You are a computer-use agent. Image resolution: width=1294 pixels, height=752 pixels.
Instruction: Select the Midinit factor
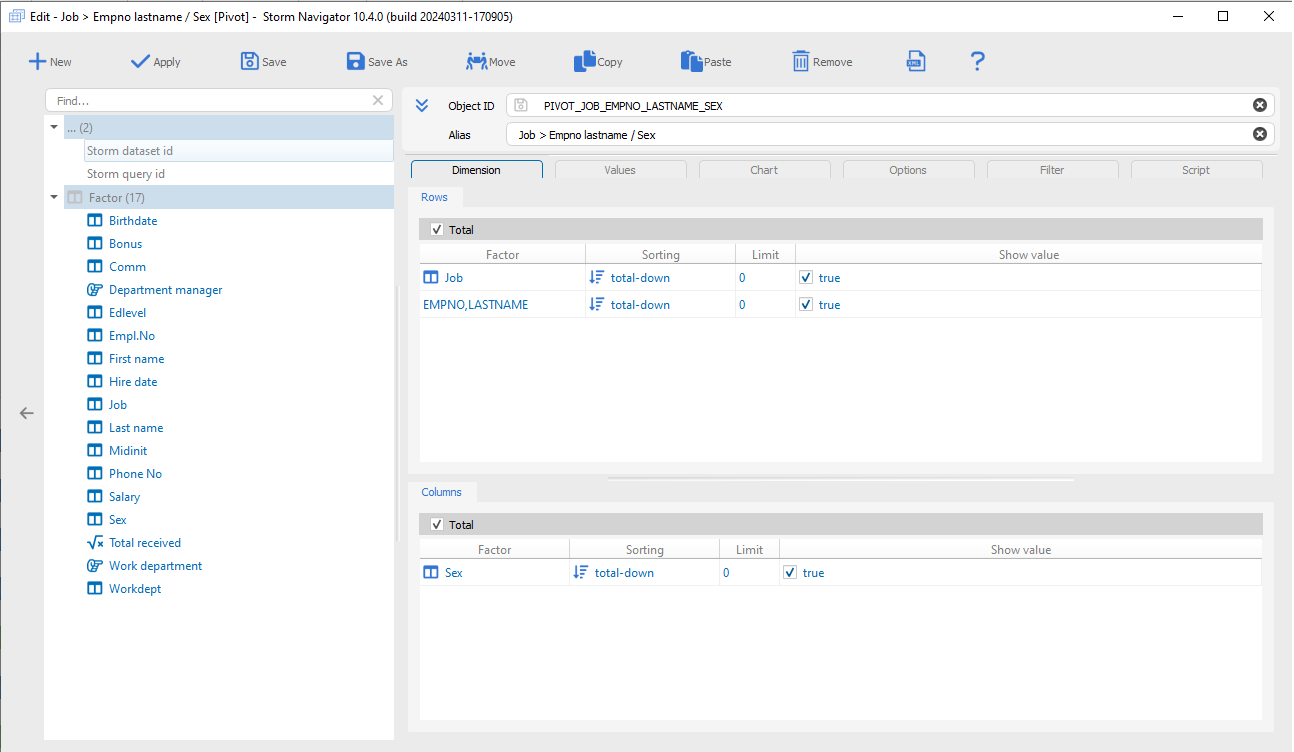click(x=128, y=451)
